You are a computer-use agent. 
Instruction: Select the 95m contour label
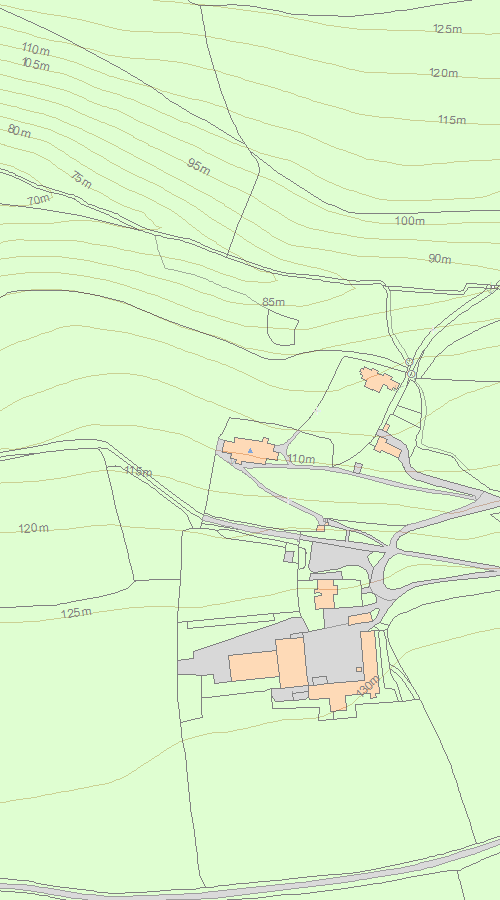(x=199, y=166)
